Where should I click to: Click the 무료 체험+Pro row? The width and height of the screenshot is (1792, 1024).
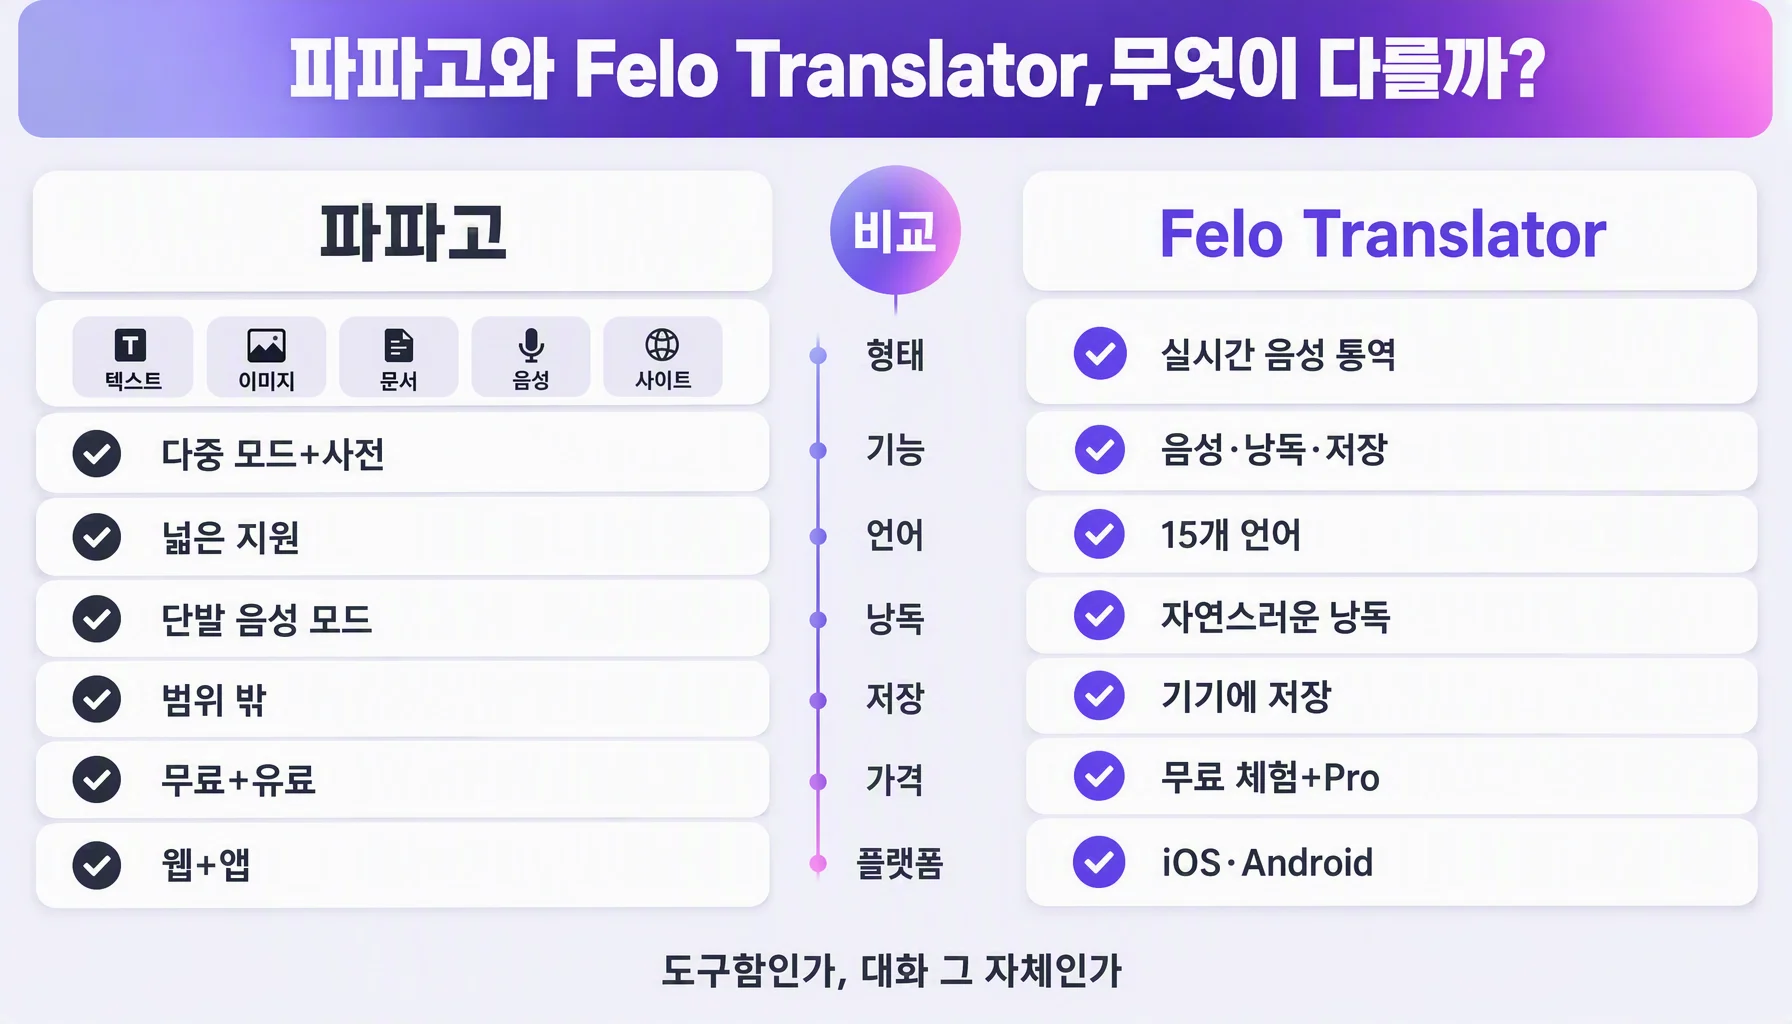pyautogui.click(x=1392, y=777)
